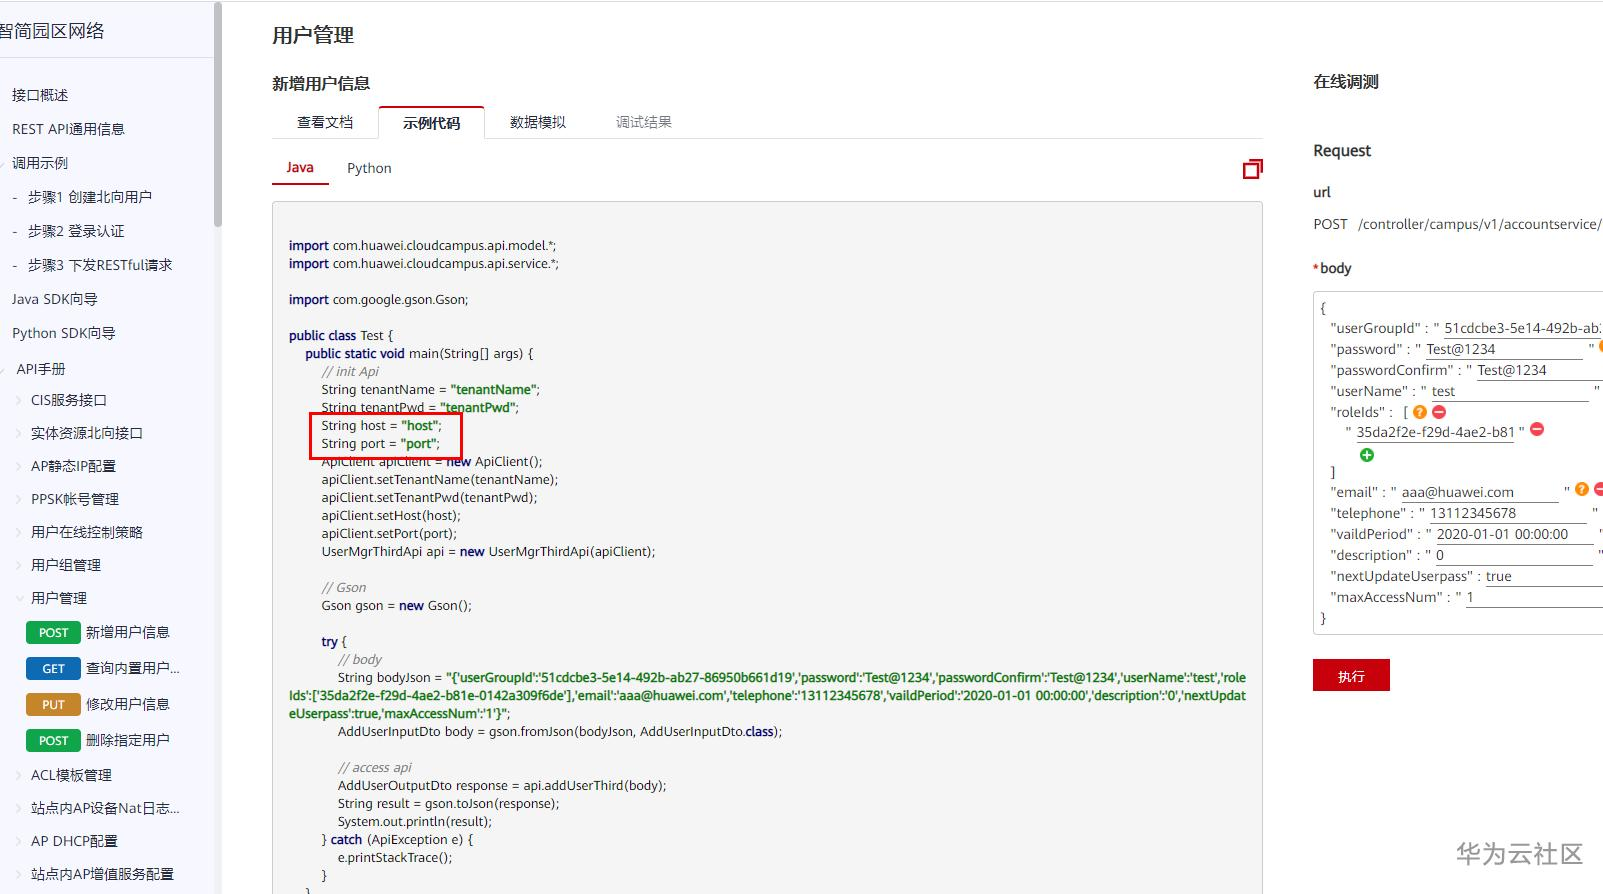1603x894 pixels.
Task: Go to 步骤1 创建北向用户
Action: point(90,197)
